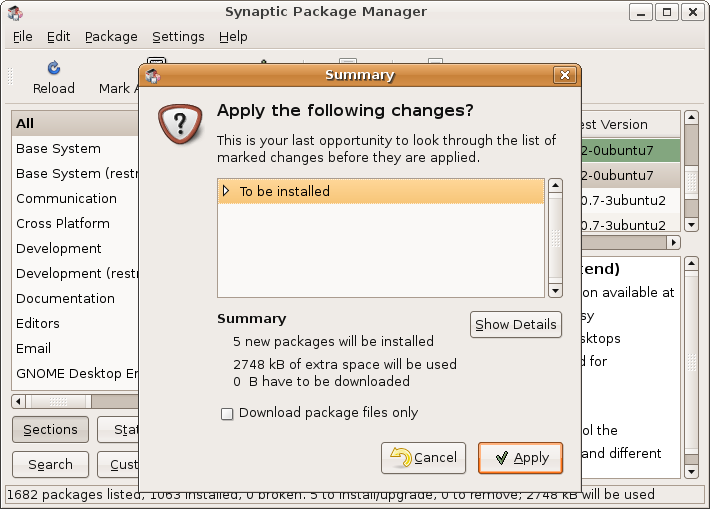Click the Latest Version column header
The image size is (710, 509).
[631, 124]
